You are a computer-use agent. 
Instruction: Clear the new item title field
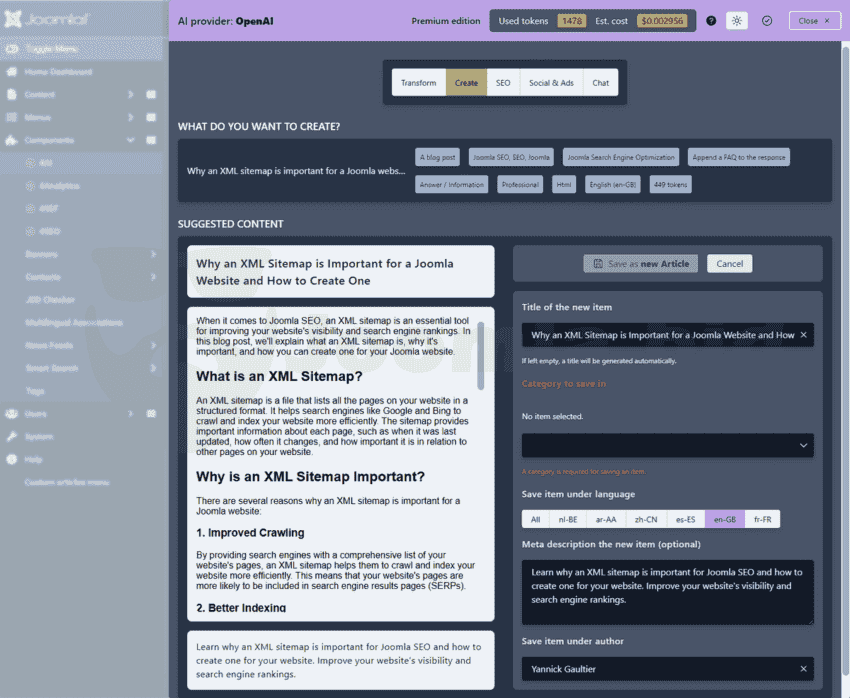(x=803, y=335)
